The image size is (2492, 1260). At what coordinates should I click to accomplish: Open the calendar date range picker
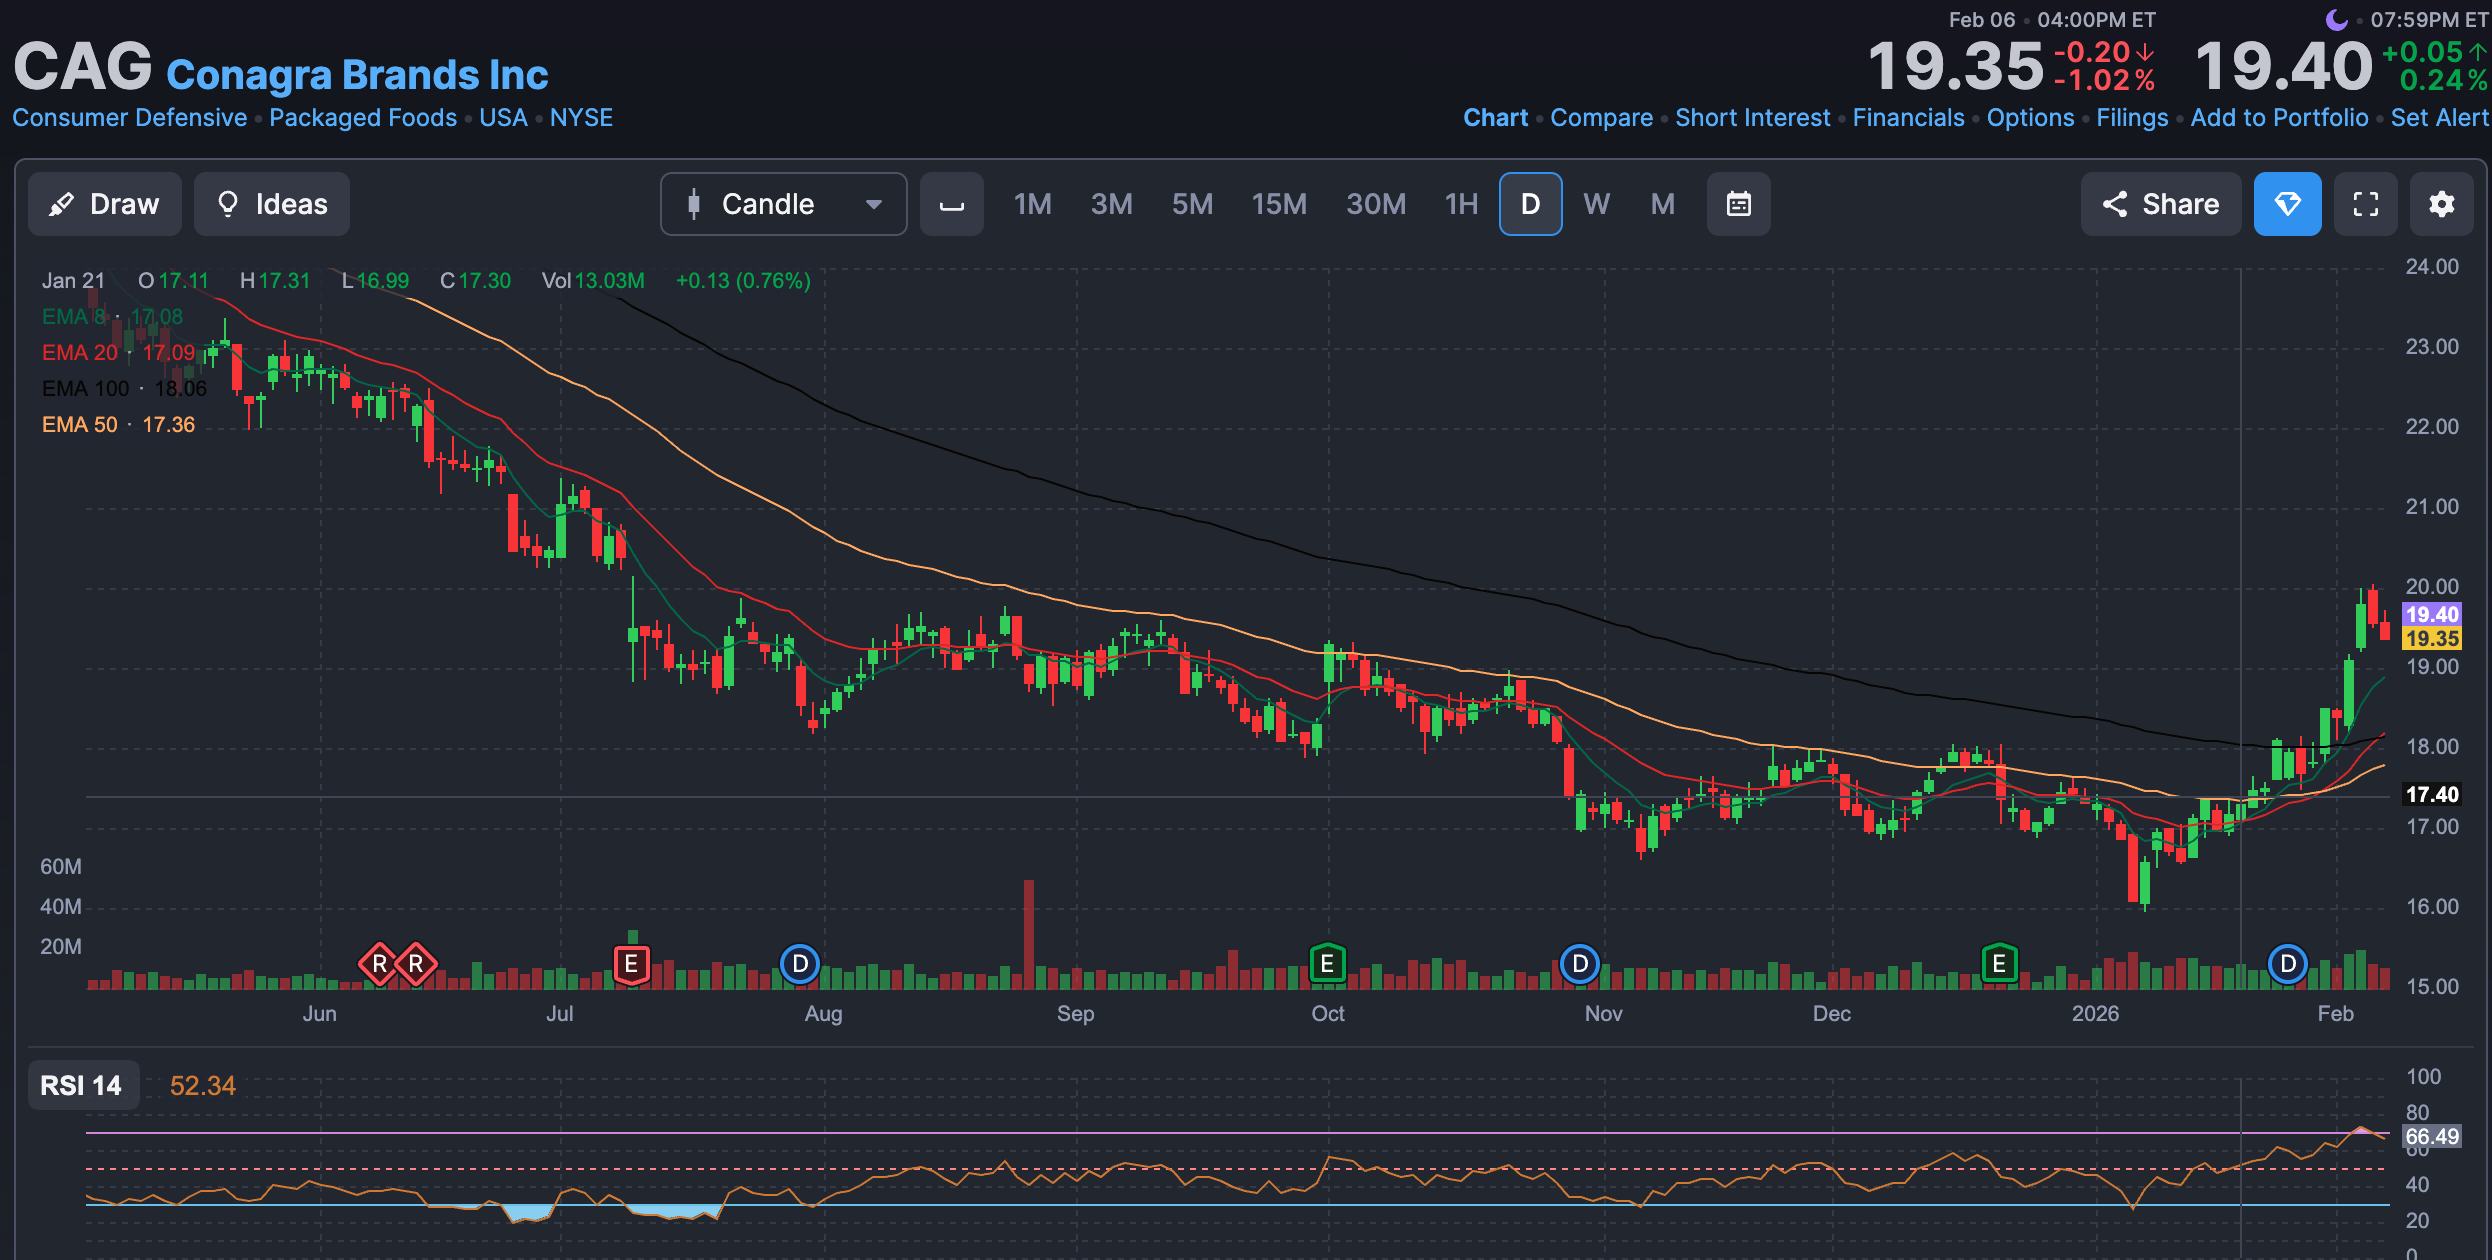click(1738, 204)
